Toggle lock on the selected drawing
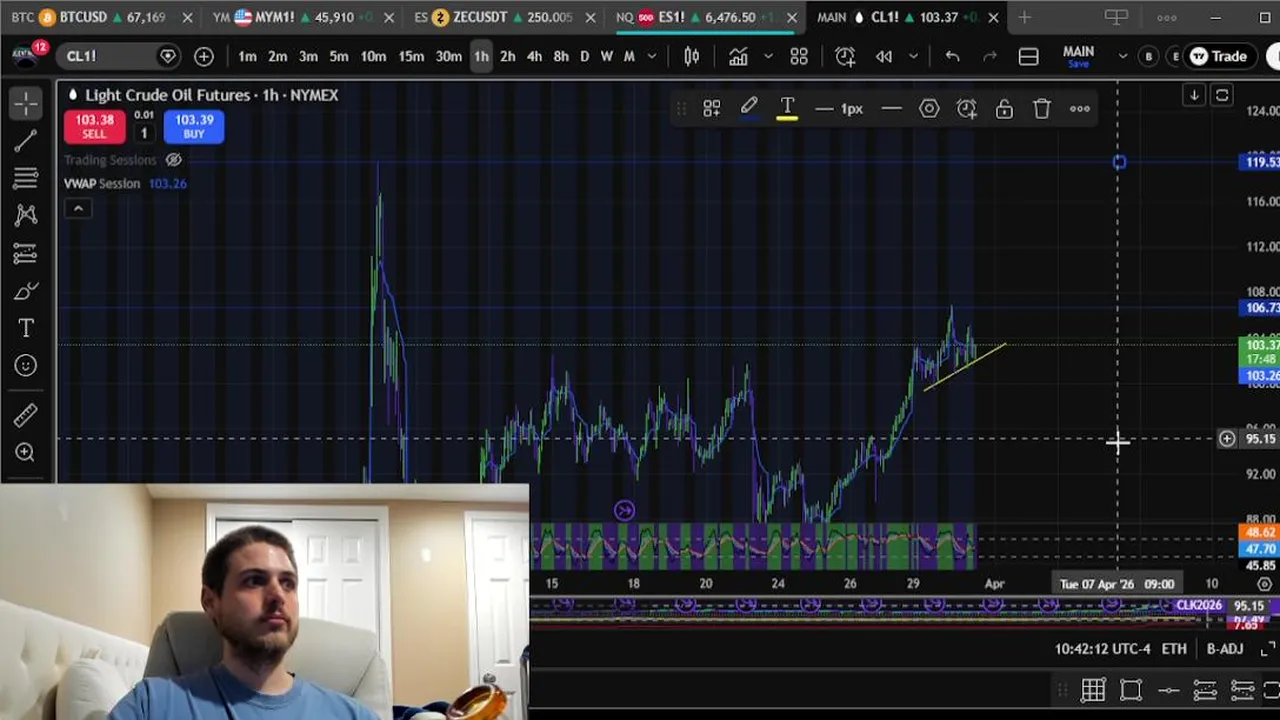The width and height of the screenshot is (1280, 720). tap(1004, 108)
